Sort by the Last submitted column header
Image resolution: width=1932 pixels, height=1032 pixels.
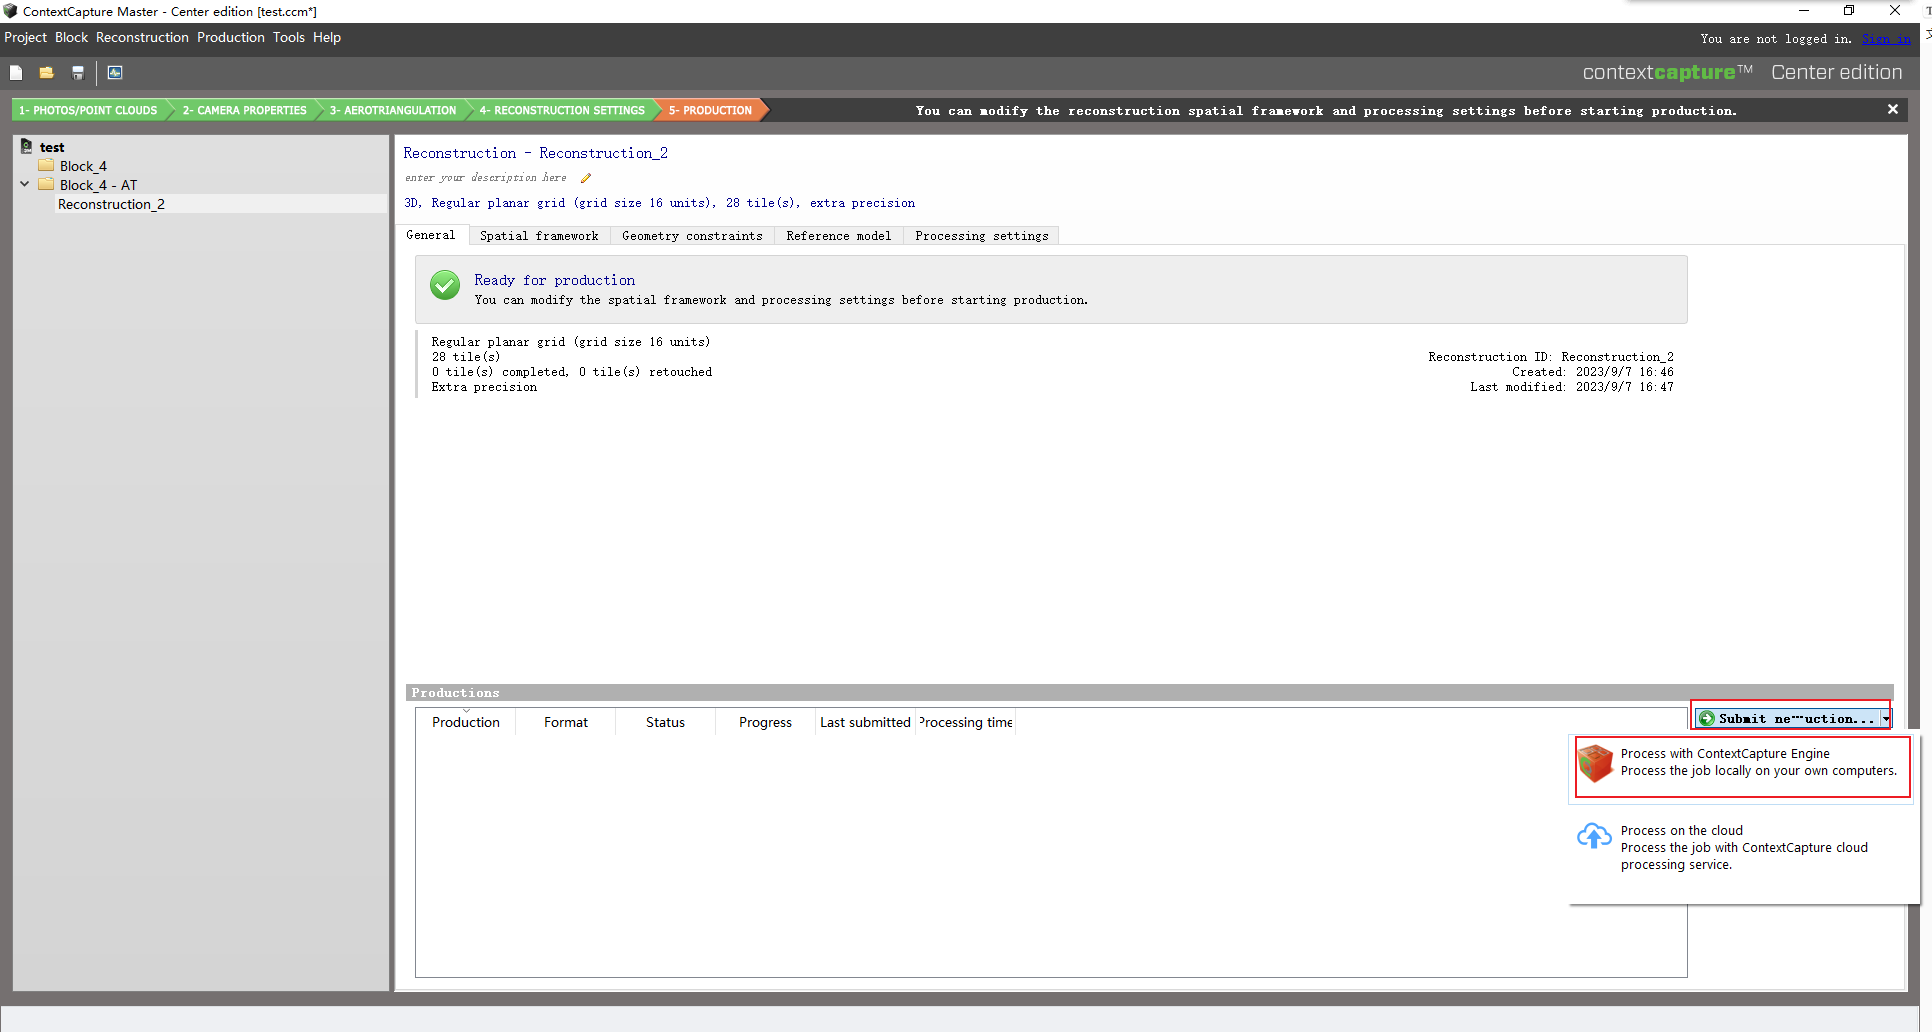click(x=866, y=722)
